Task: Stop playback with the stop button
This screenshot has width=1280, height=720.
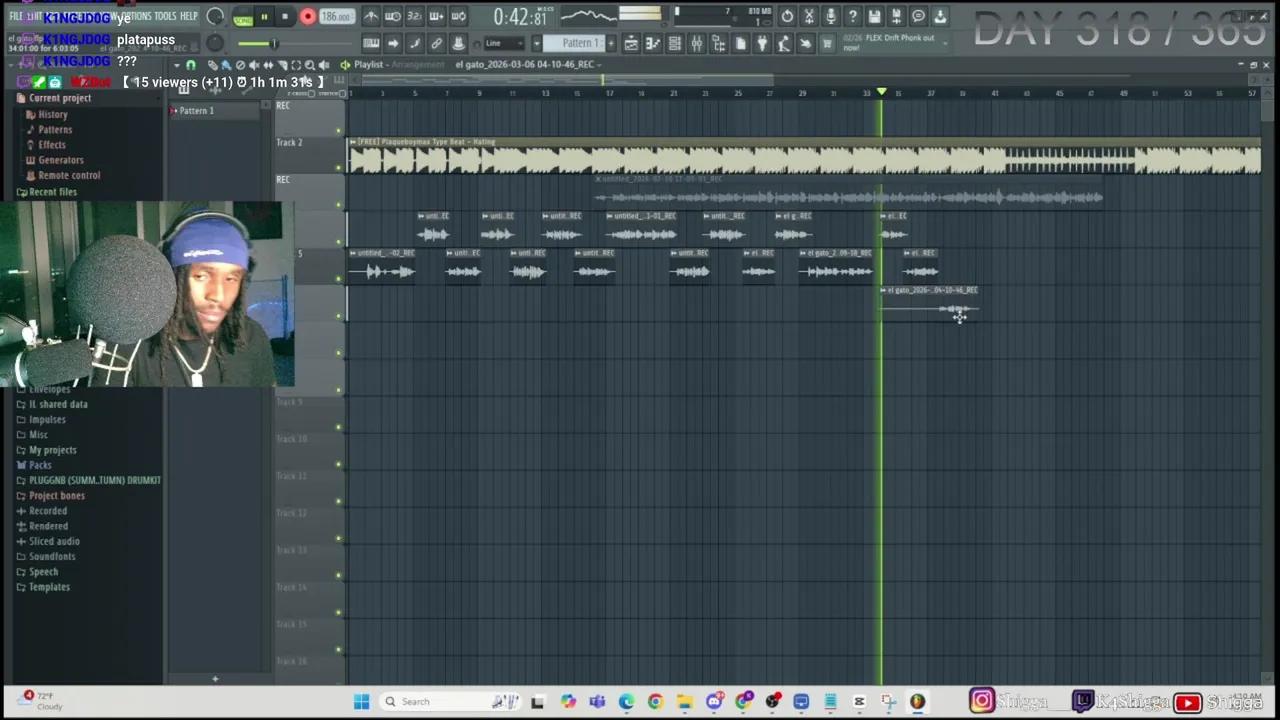Action: click(x=285, y=16)
